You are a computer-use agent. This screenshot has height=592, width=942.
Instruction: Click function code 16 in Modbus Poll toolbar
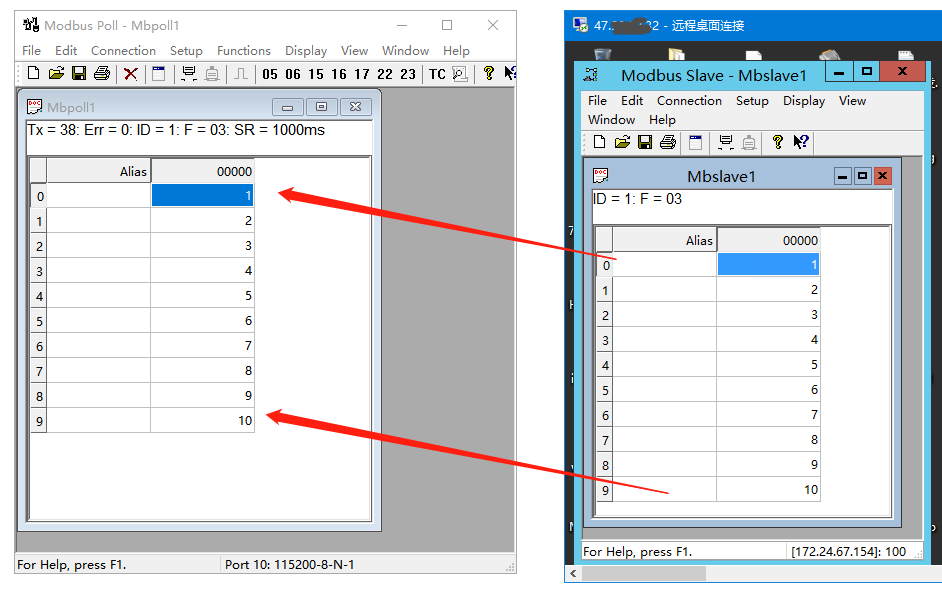click(x=339, y=73)
